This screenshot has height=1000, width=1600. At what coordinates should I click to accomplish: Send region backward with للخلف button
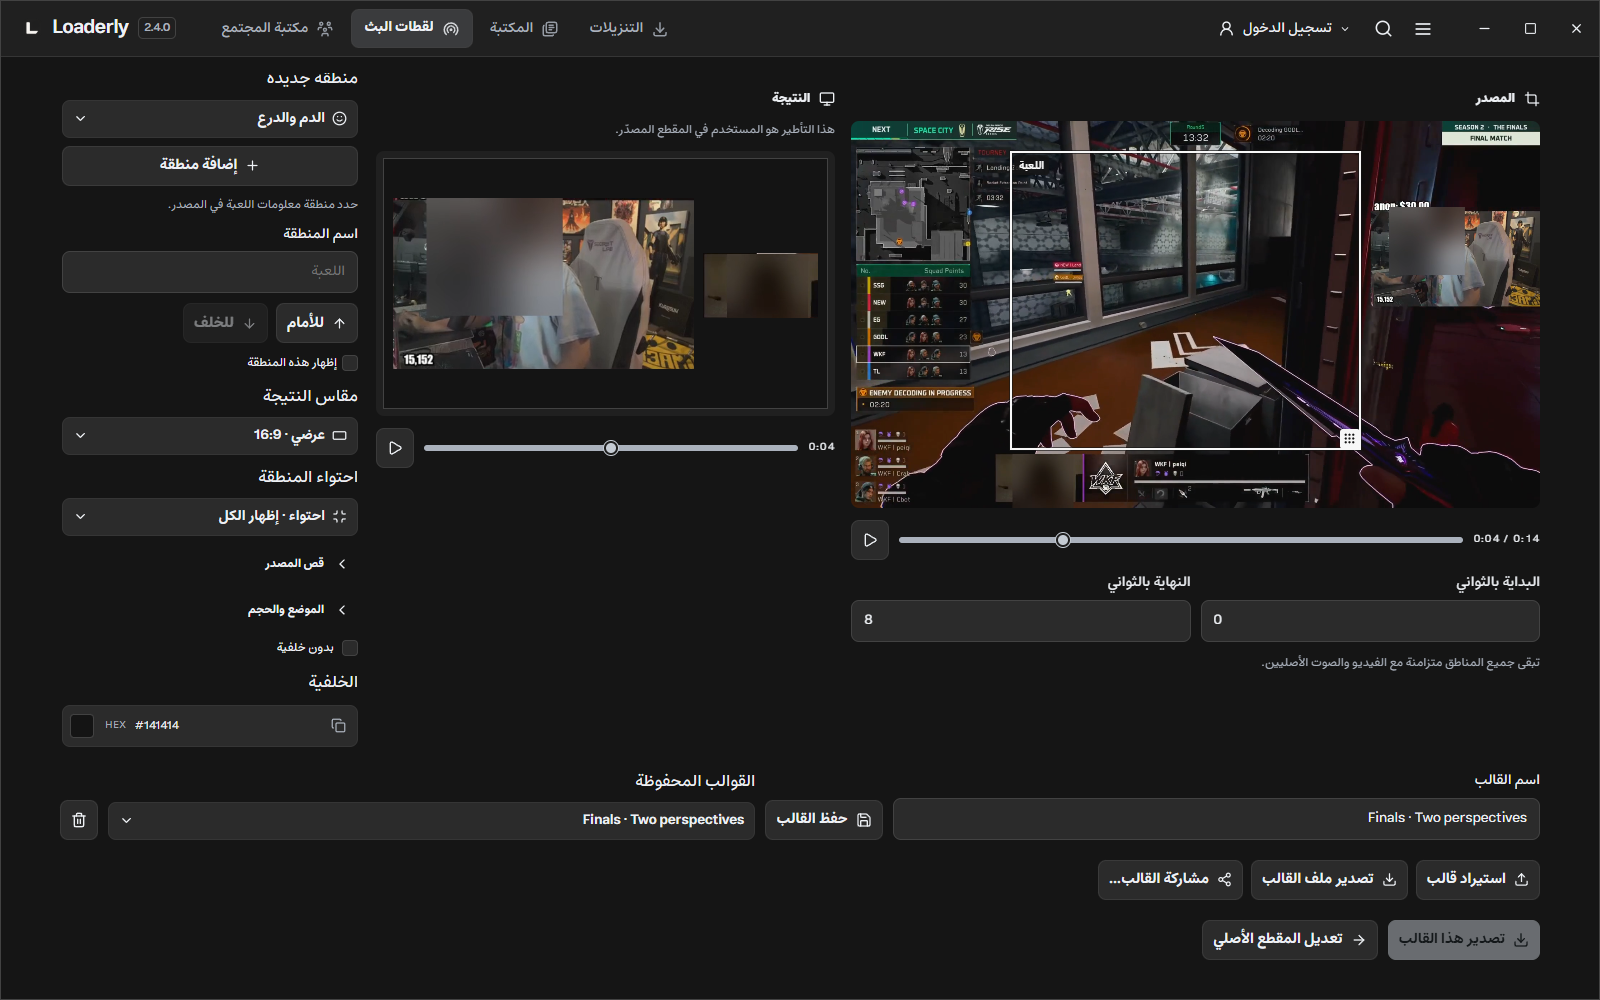(225, 323)
